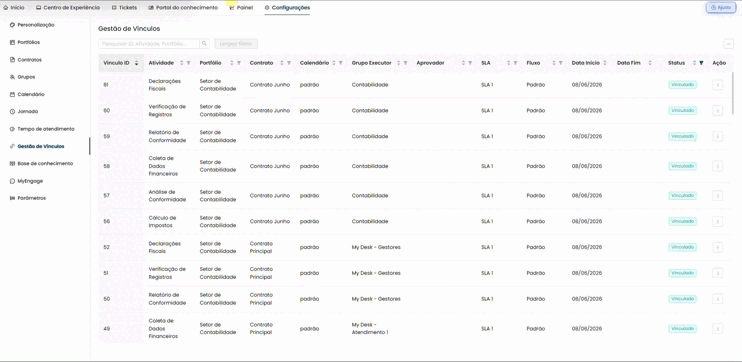Open action menu for Vínculo 51
This screenshot has height=362, width=742.
717,273
